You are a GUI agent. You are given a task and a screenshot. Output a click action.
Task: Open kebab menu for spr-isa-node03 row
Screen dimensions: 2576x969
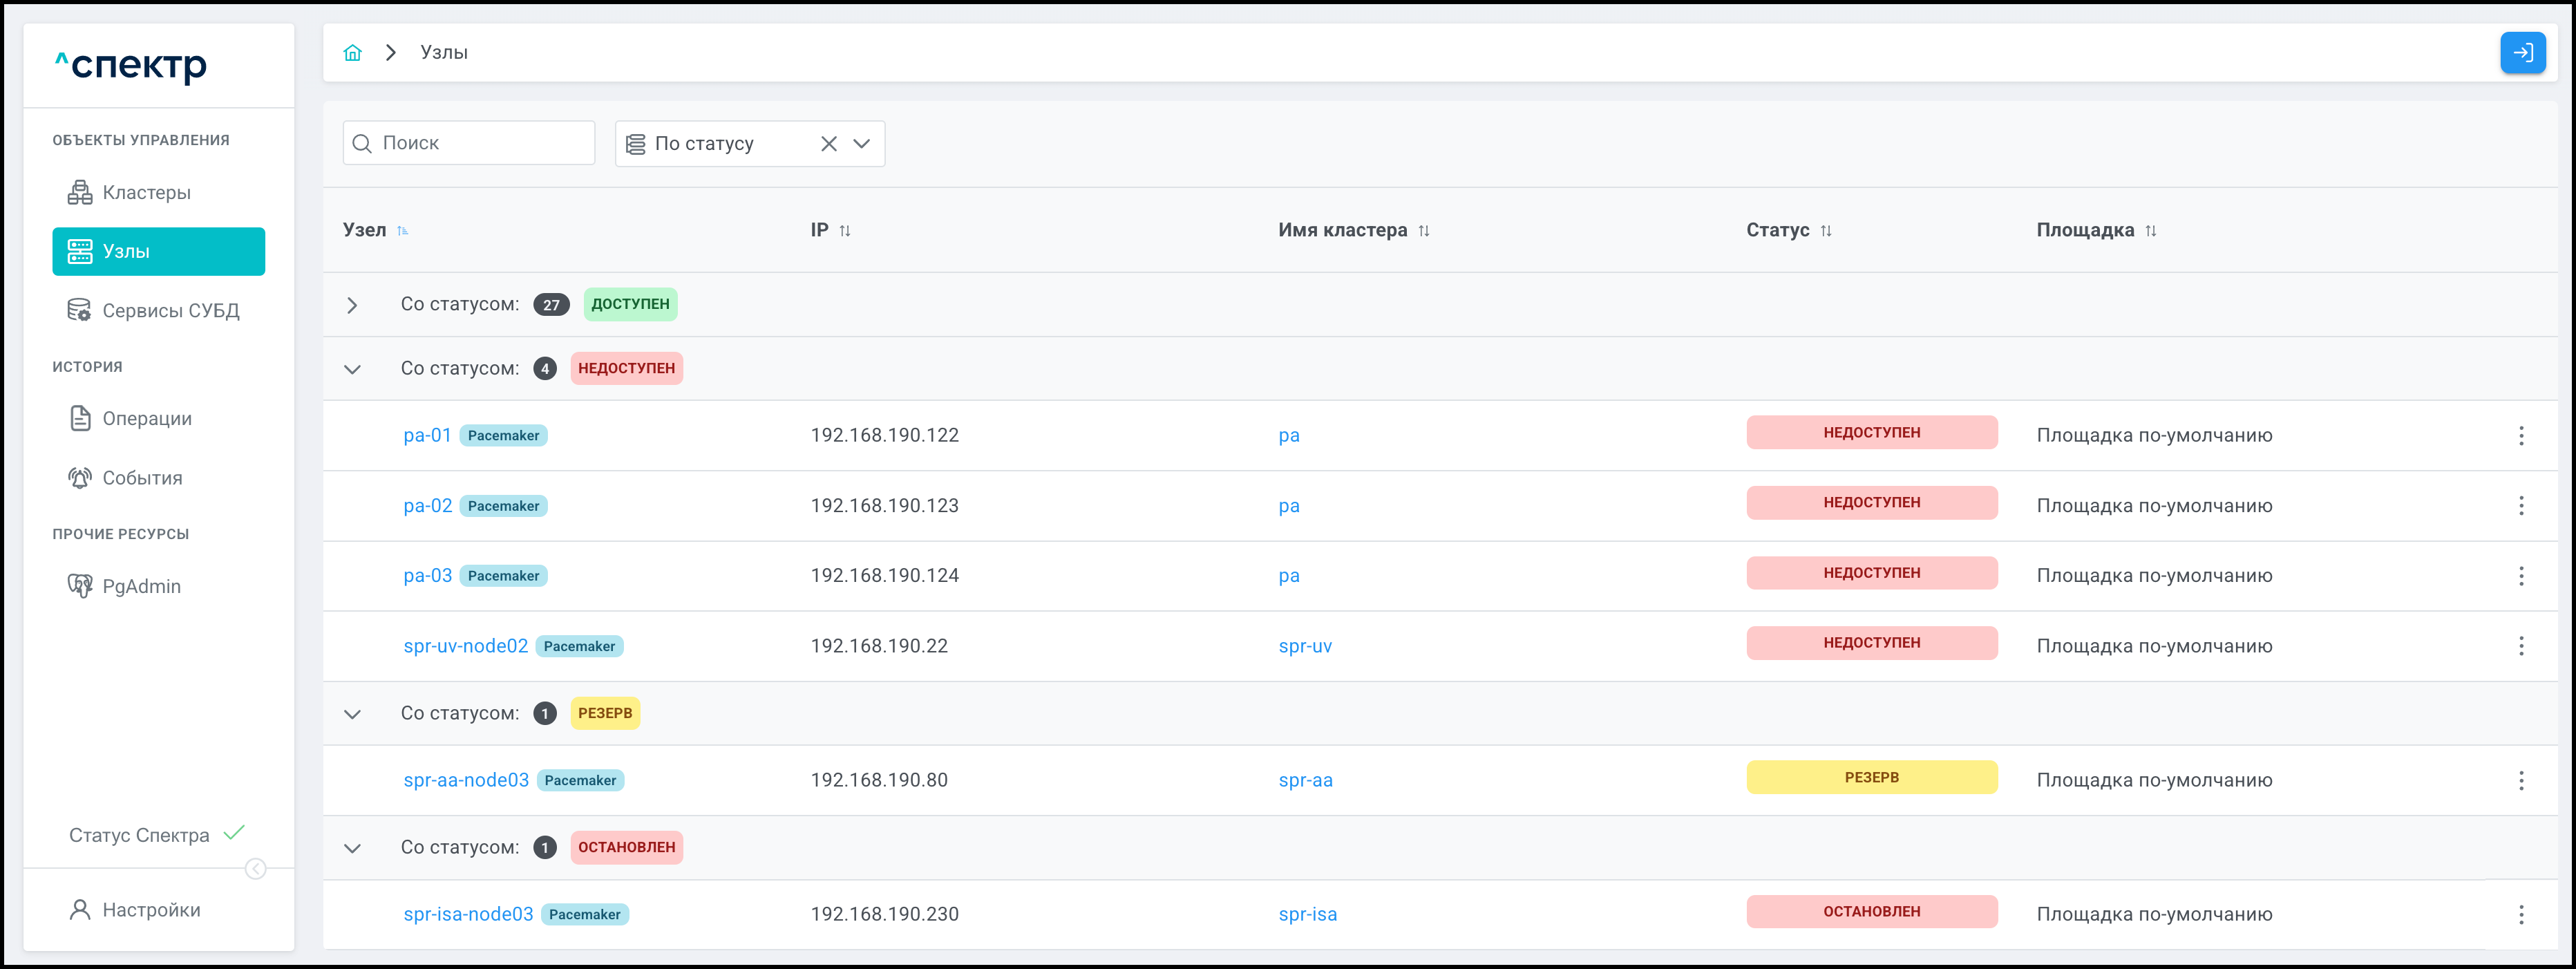2520,914
